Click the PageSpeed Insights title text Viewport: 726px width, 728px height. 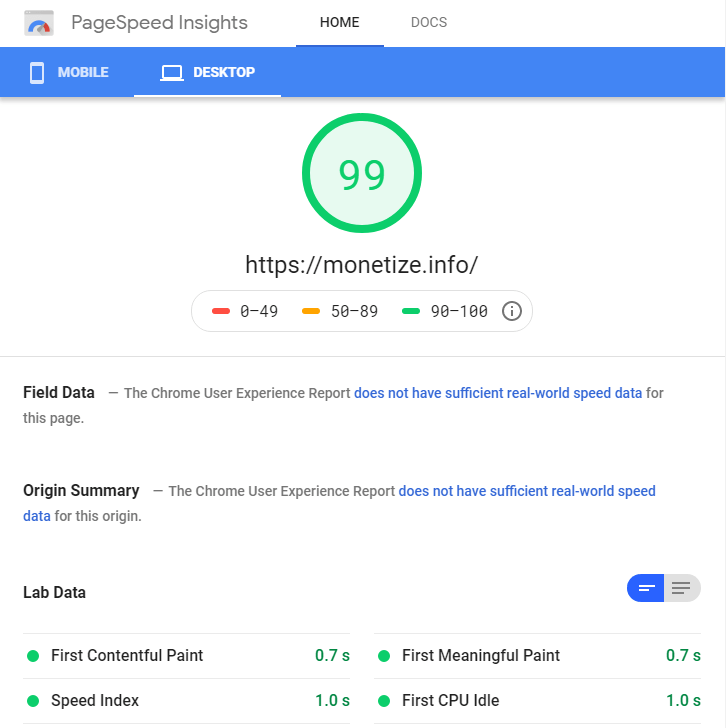(160, 23)
